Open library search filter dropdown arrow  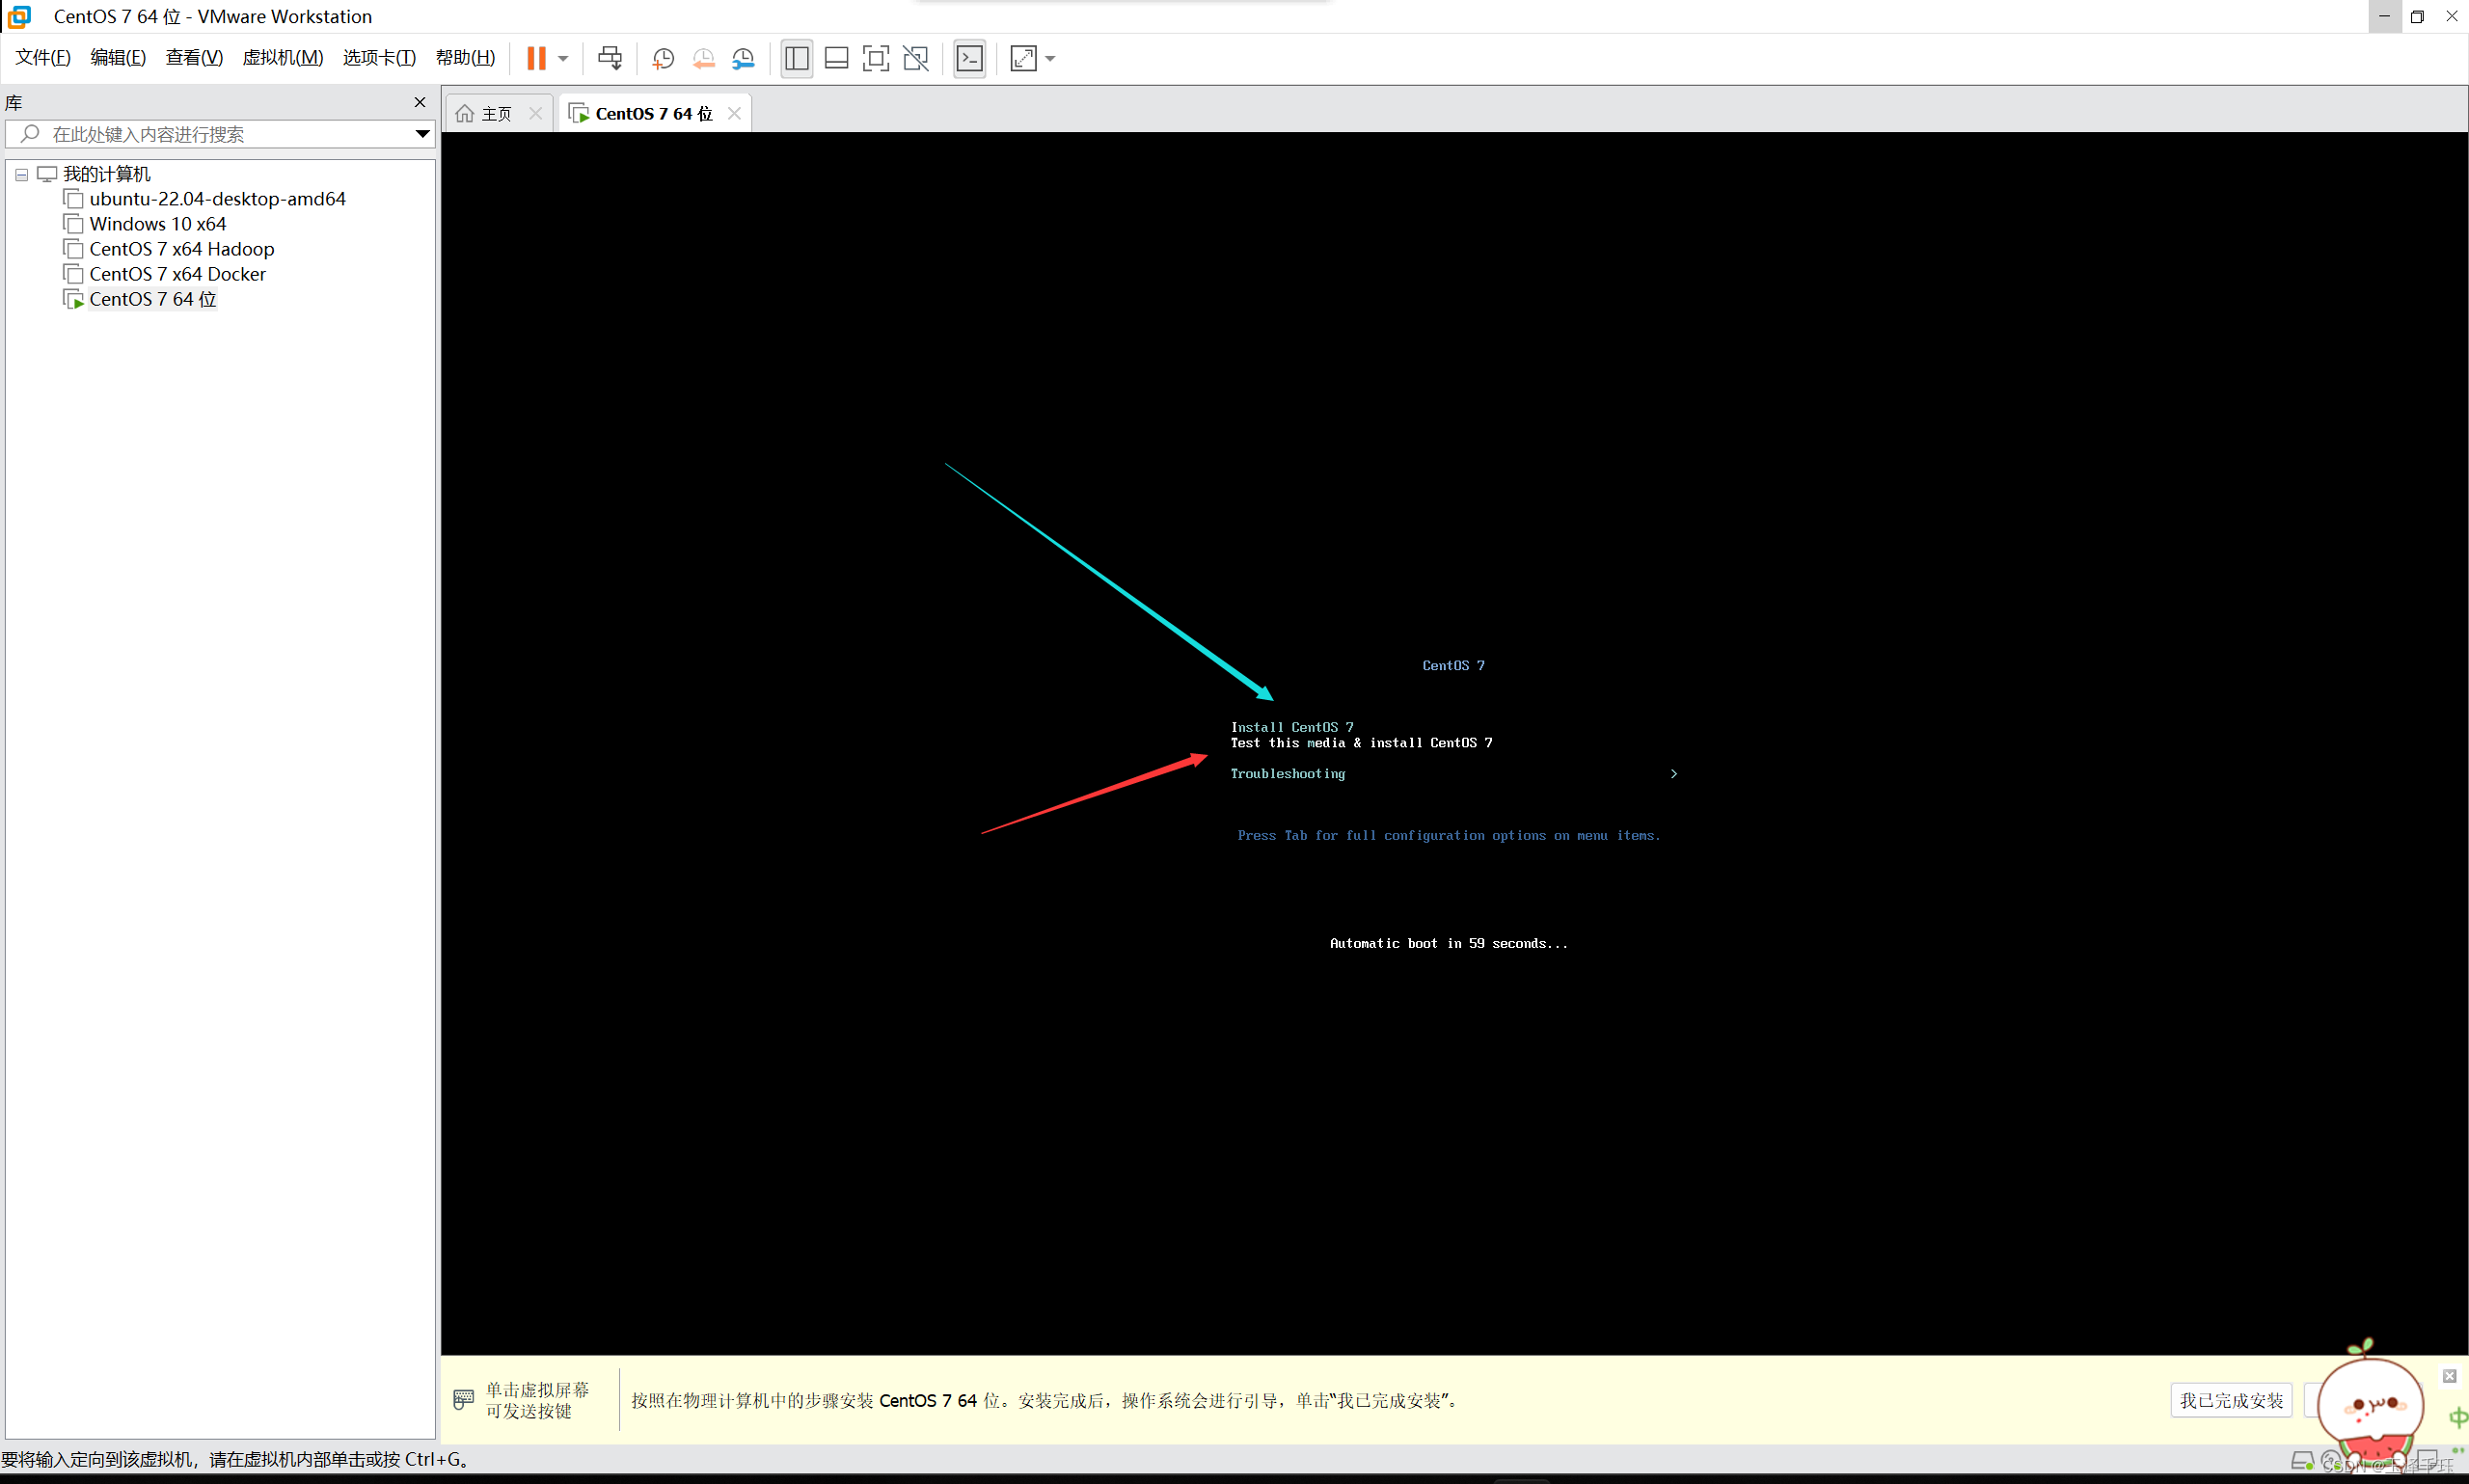pyautogui.click(x=422, y=134)
